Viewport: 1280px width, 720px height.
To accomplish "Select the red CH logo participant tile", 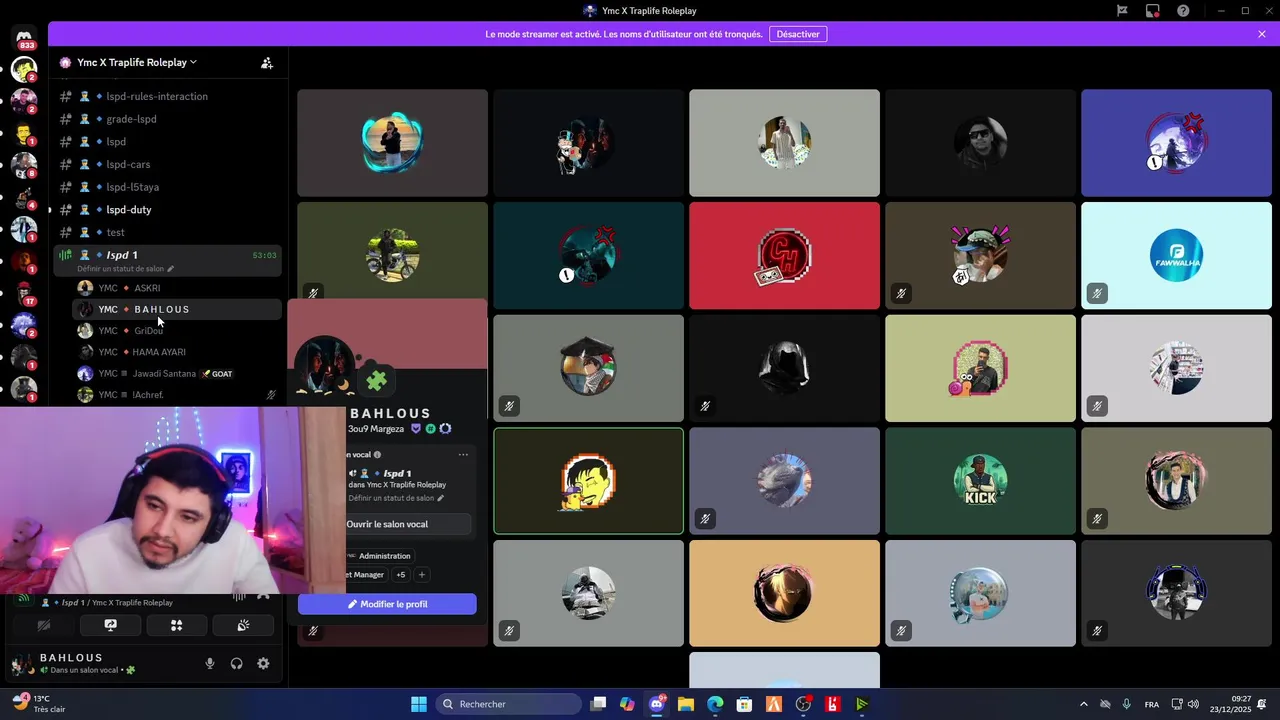I will [784, 255].
